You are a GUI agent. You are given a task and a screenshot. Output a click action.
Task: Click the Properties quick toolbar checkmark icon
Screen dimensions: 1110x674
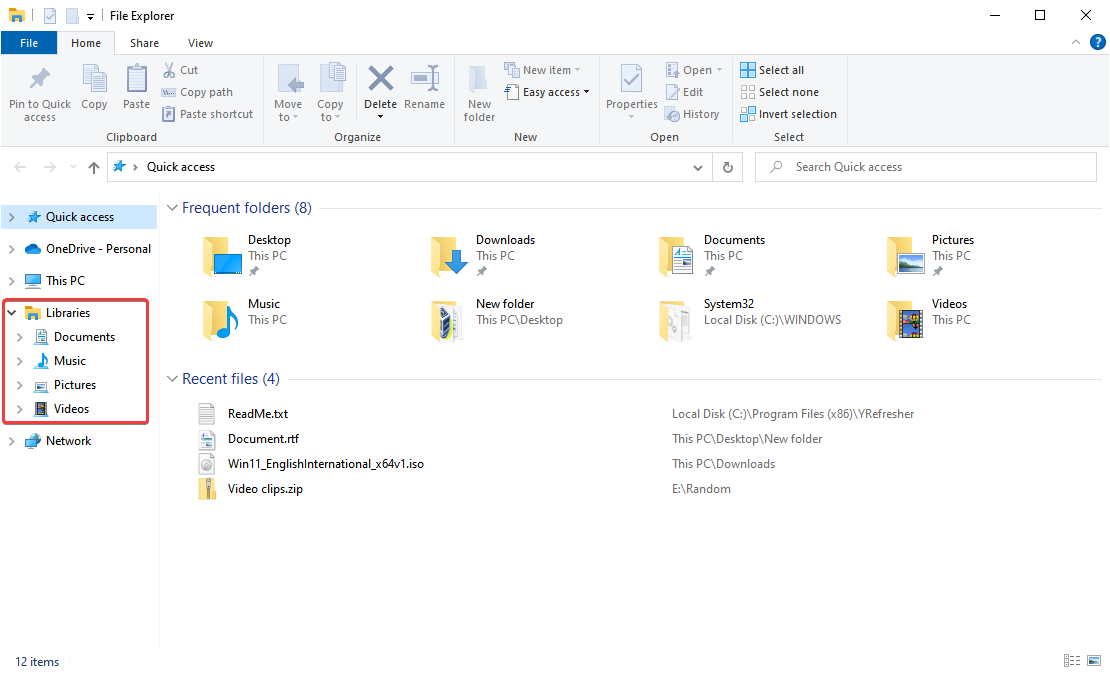tap(50, 16)
